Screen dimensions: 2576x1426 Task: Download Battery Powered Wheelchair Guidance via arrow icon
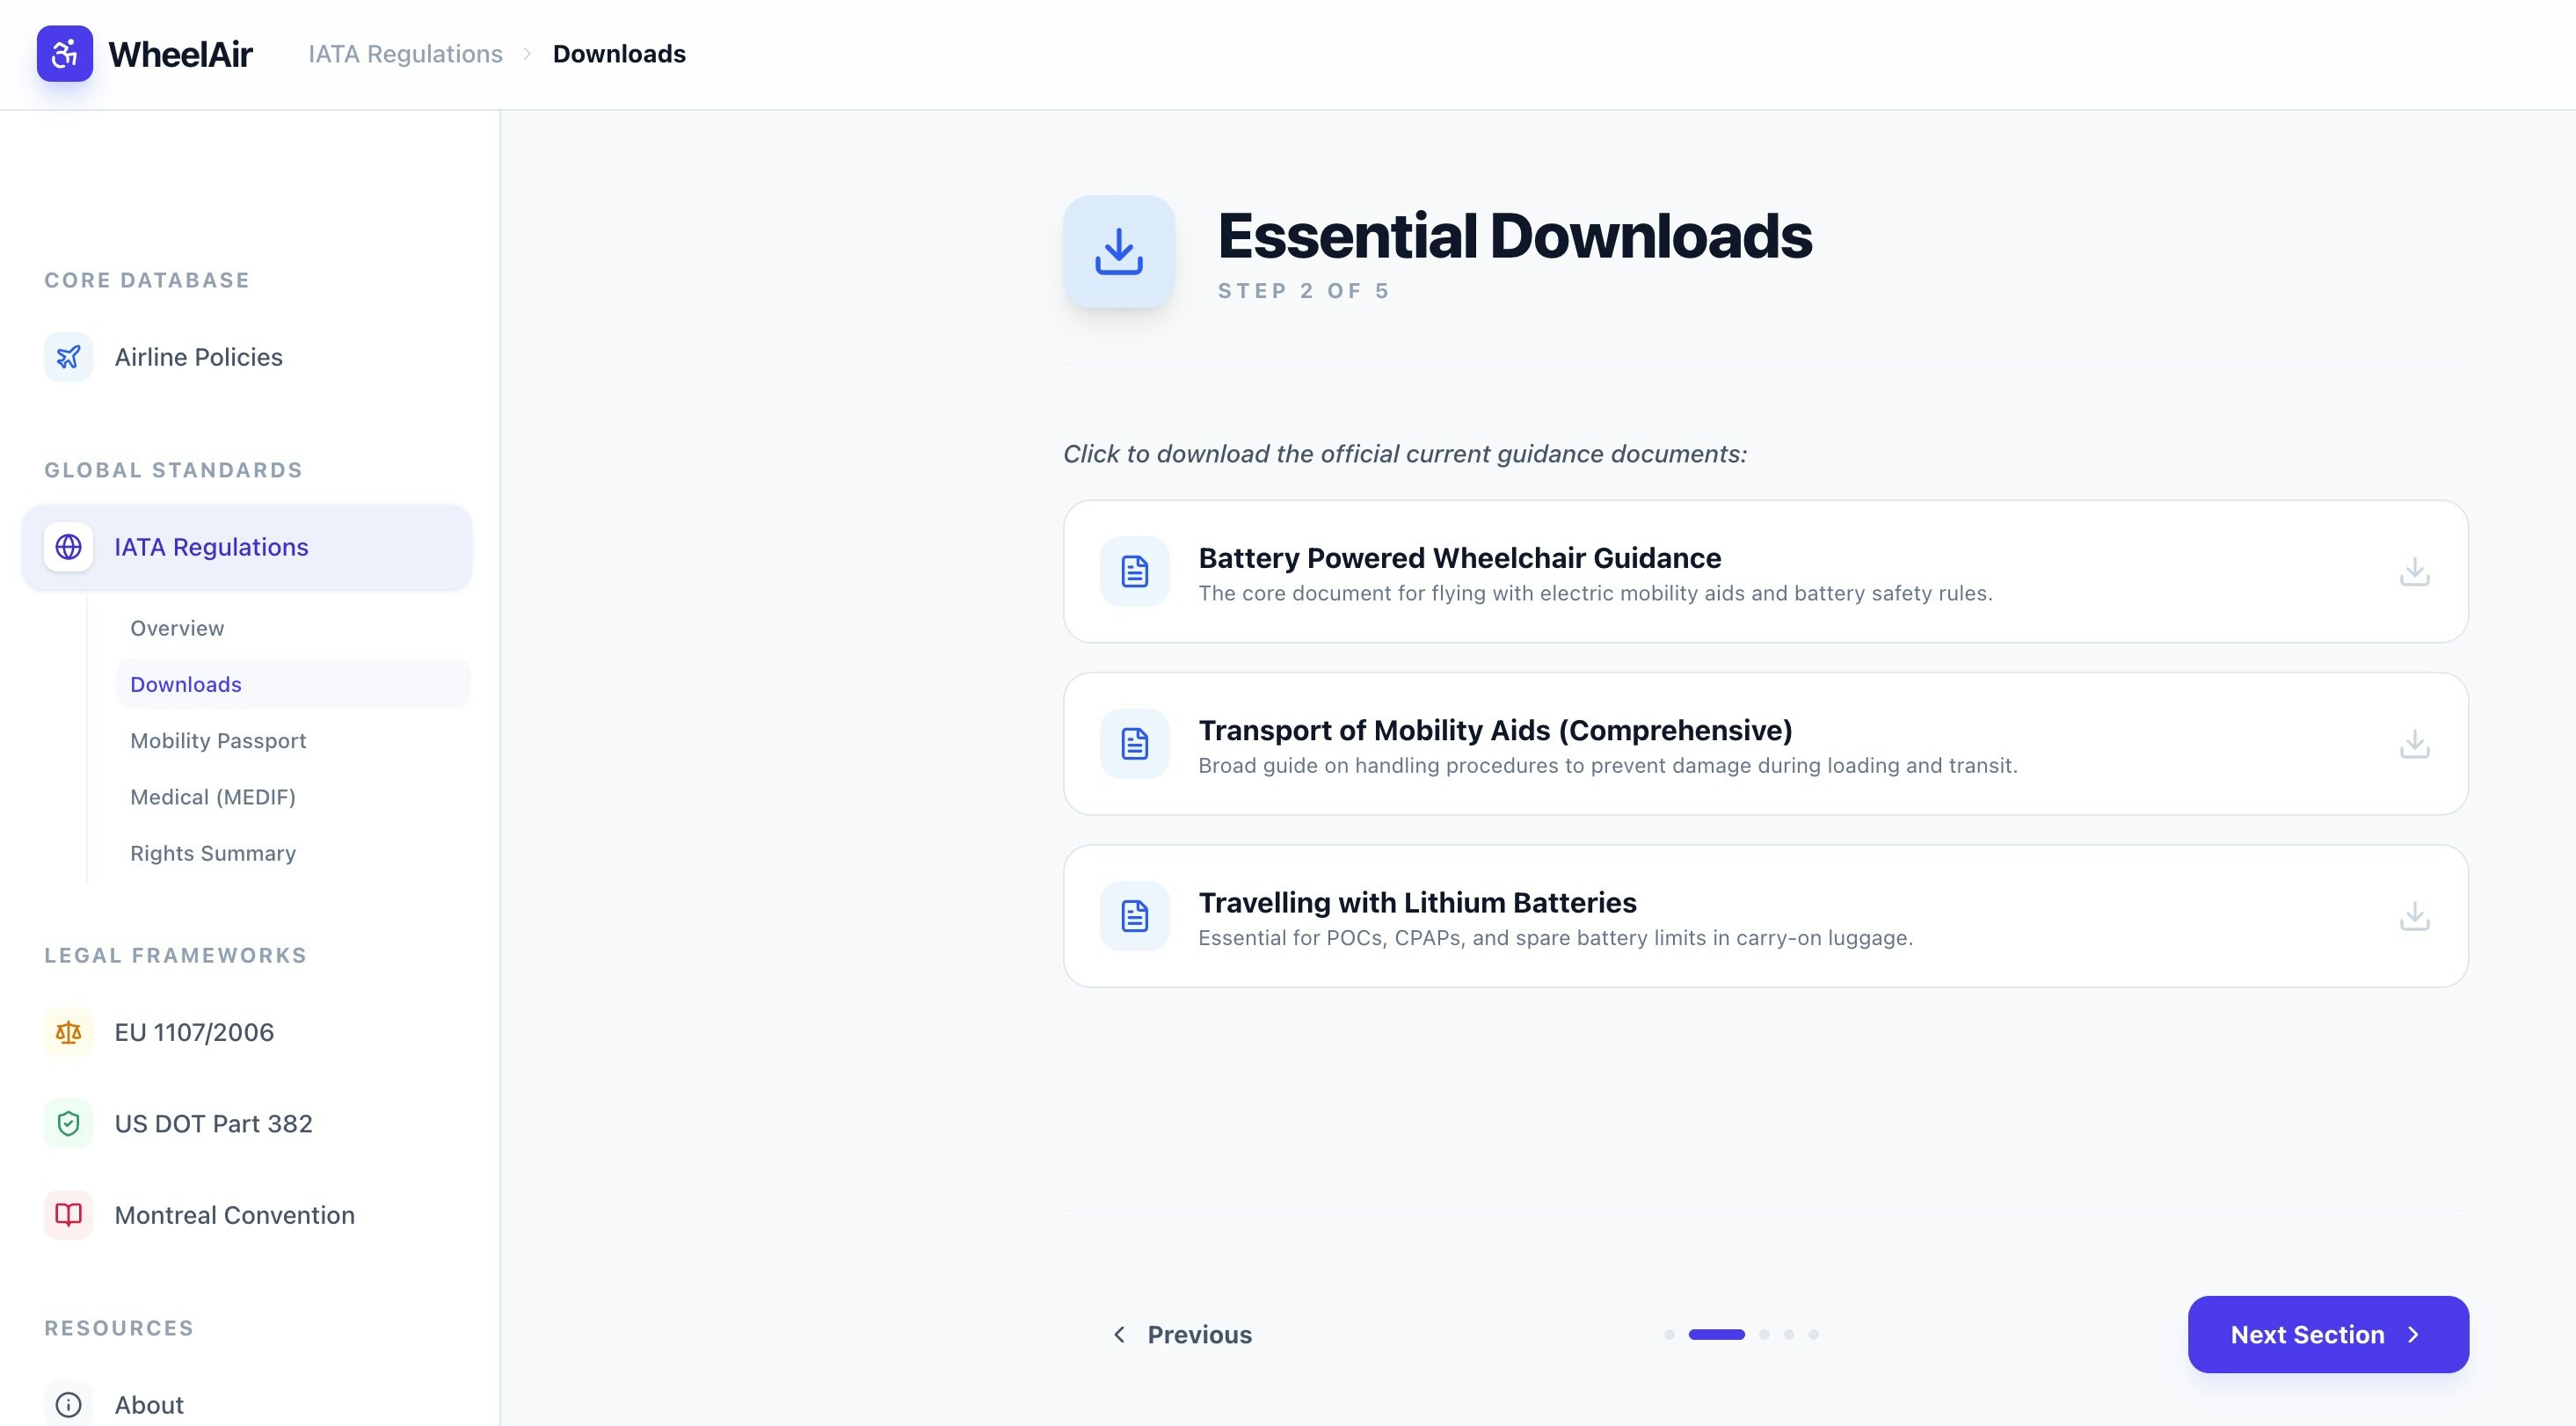coord(2414,572)
